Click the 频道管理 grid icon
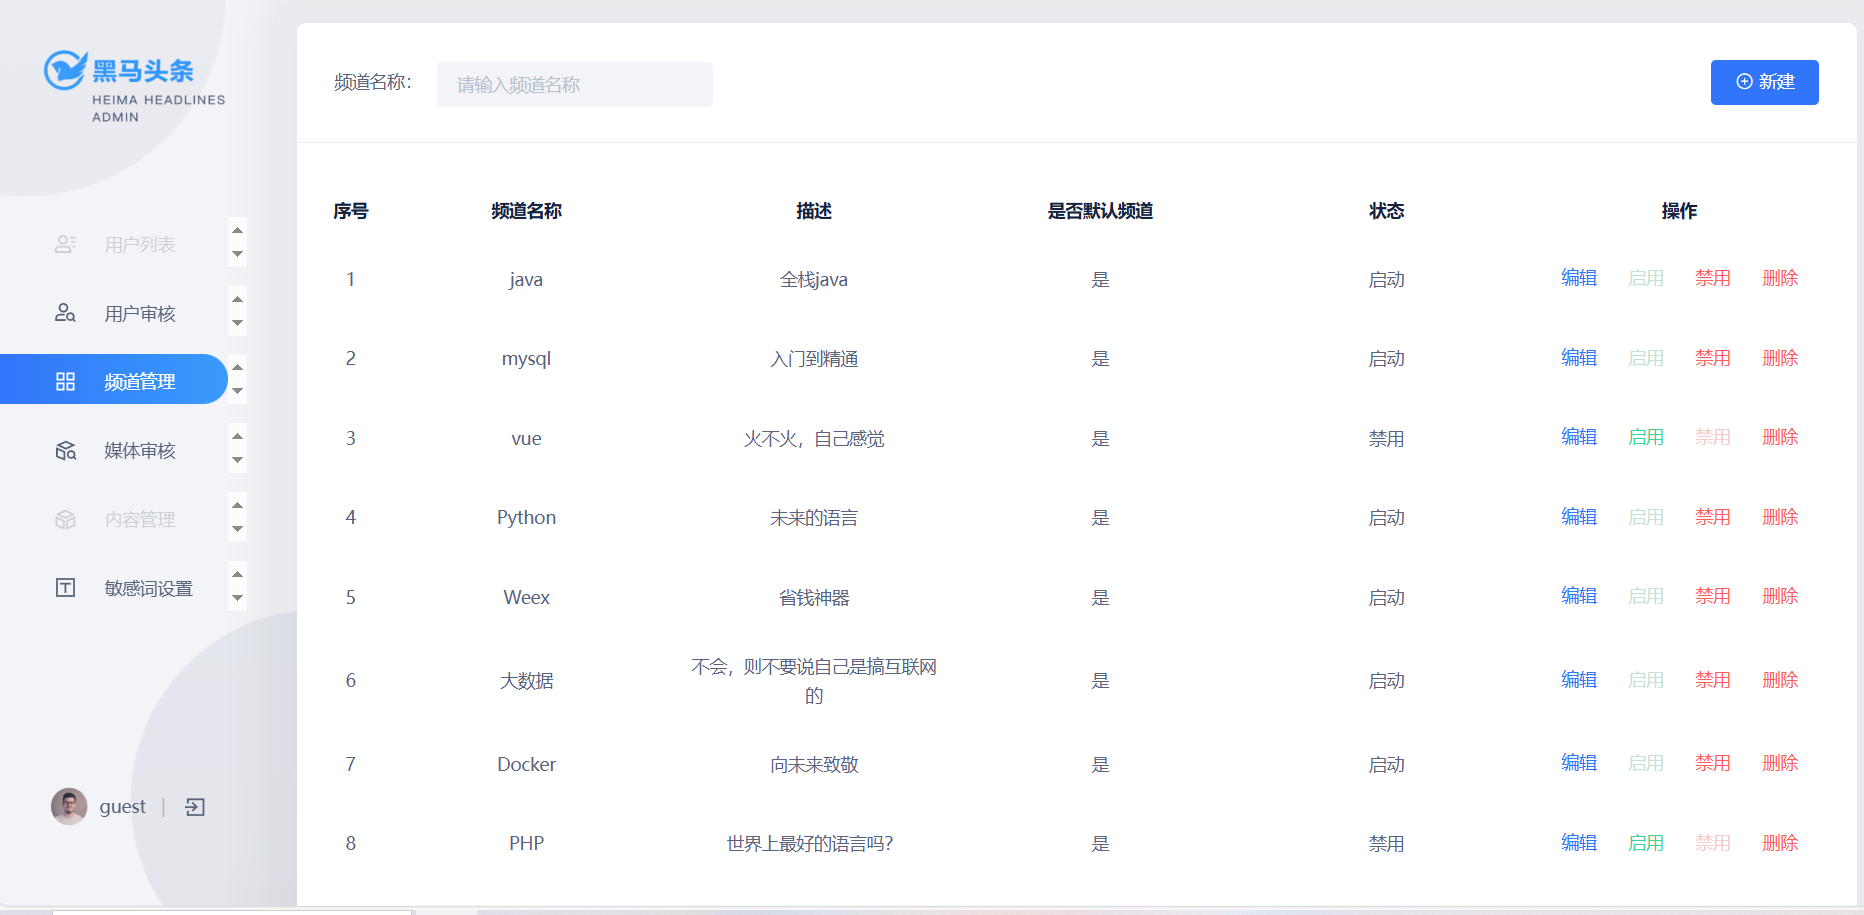This screenshot has width=1864, height=915. pos(65,381)
